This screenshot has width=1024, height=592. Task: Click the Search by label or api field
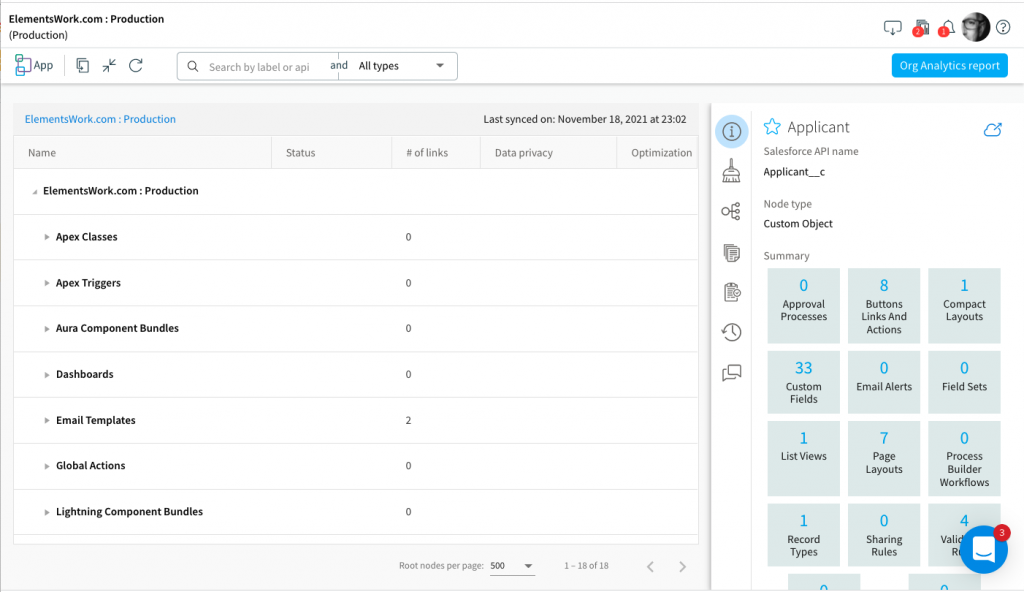pyautogui.click(x=260, y=67)
